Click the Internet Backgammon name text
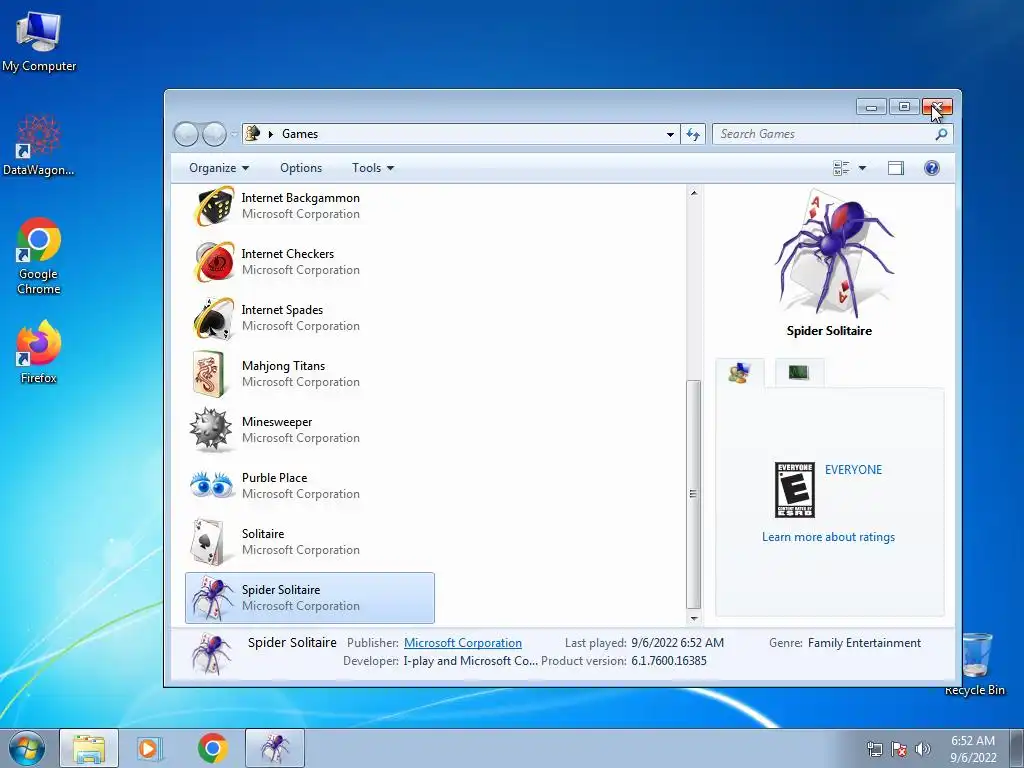1024x768 pixels. [x=300, y=198]
